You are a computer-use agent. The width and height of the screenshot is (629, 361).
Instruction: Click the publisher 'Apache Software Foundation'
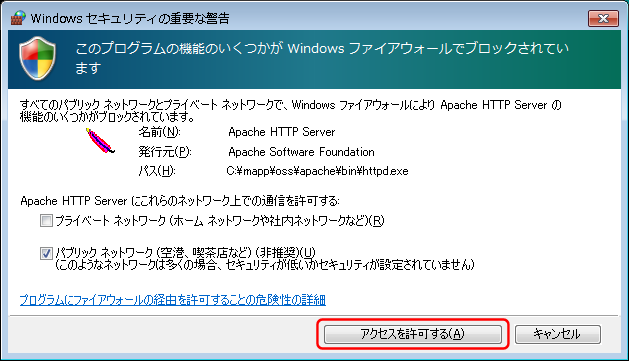[x=301, y=152]
